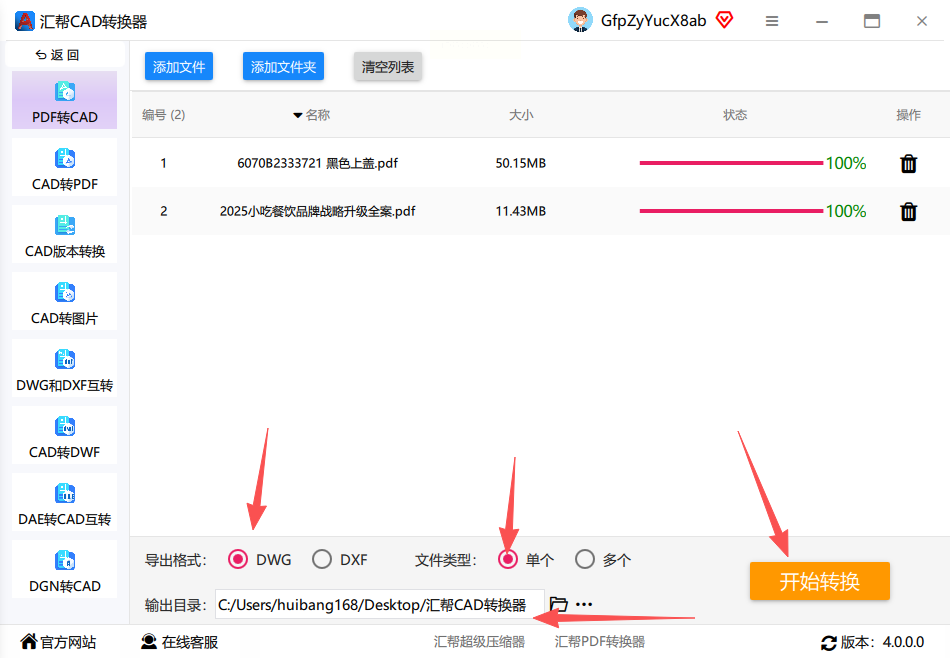Click the version number 4.0.0.0
Viewport: 950px width, 658px height.
(903, 642)
